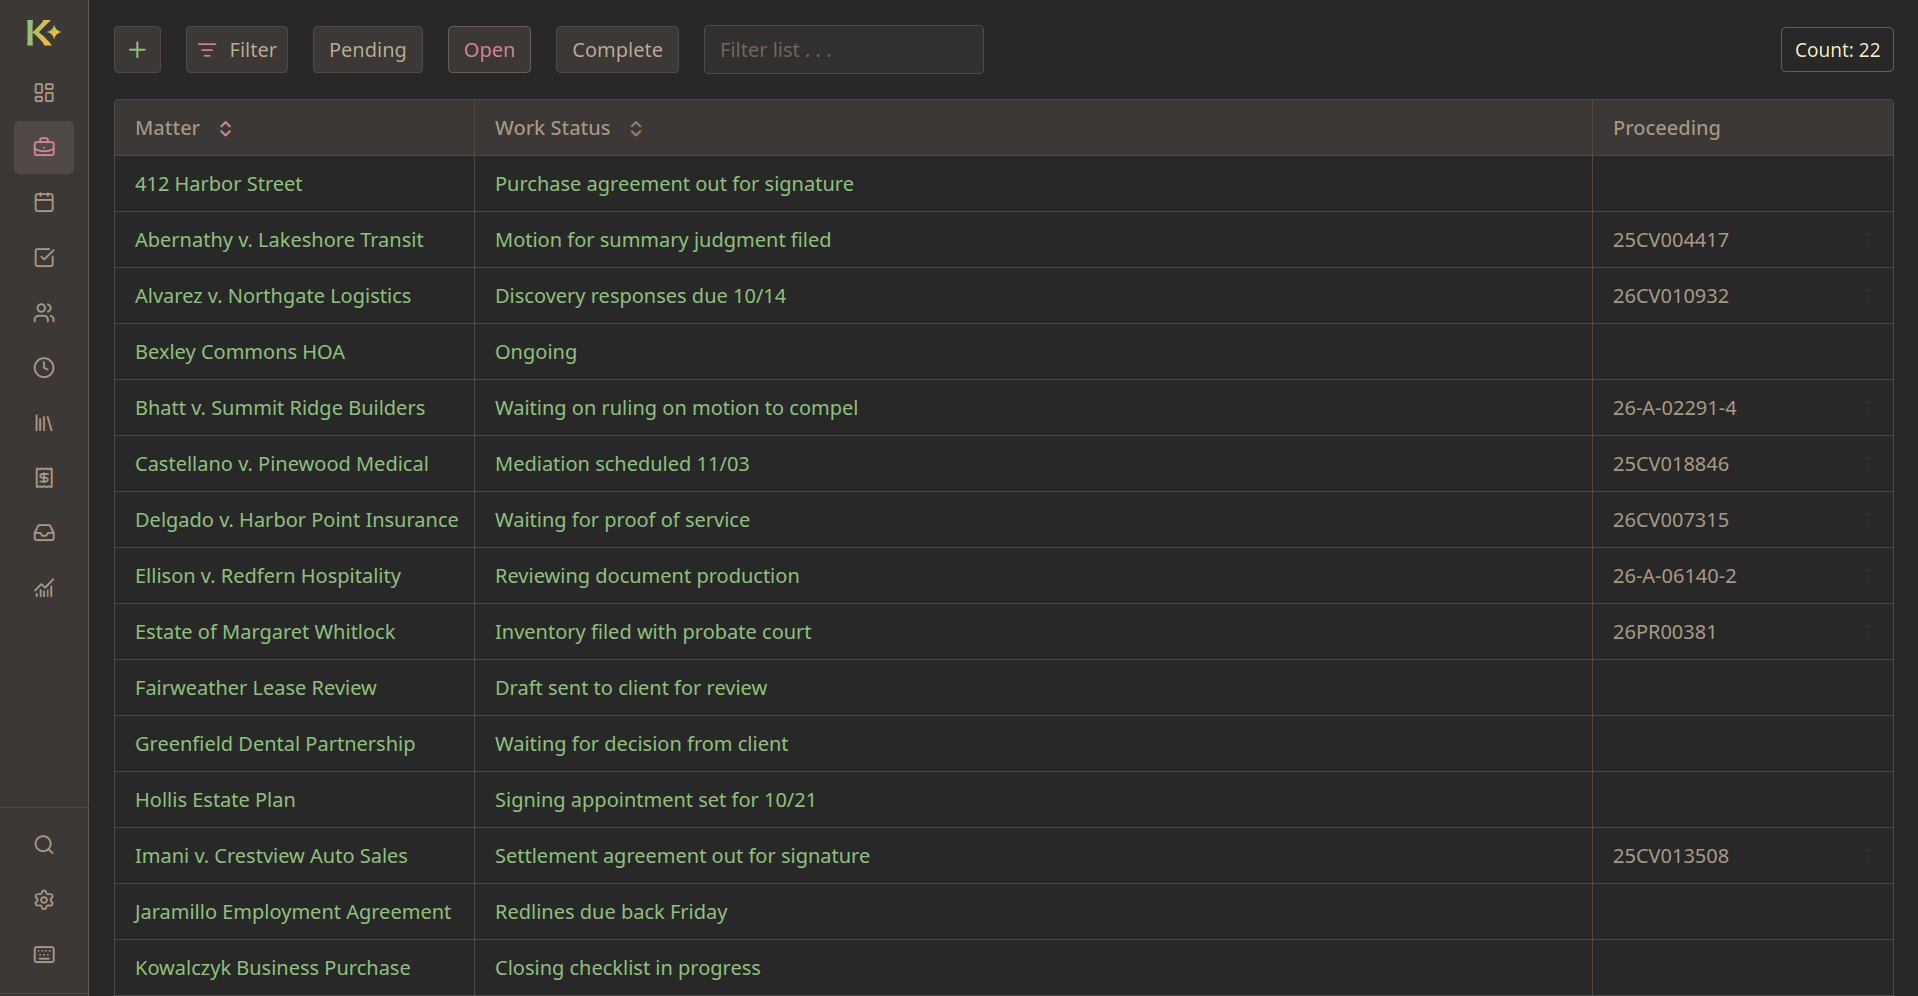
Task: Toggle the Complete status filter
Action: click(617, 50)
